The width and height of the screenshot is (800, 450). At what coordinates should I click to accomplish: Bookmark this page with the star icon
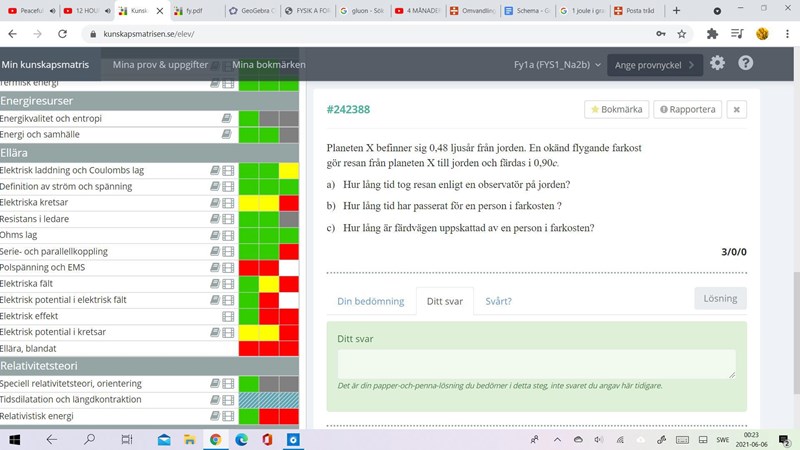tap(682, 33)
